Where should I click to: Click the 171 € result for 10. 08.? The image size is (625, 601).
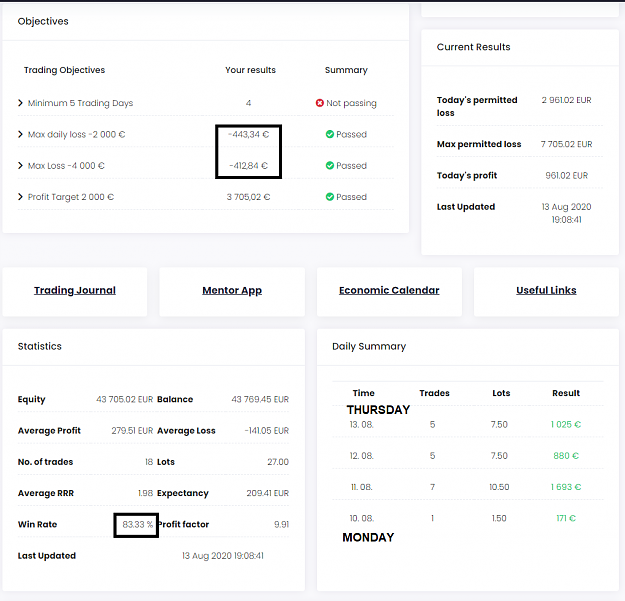pos(566,519)
